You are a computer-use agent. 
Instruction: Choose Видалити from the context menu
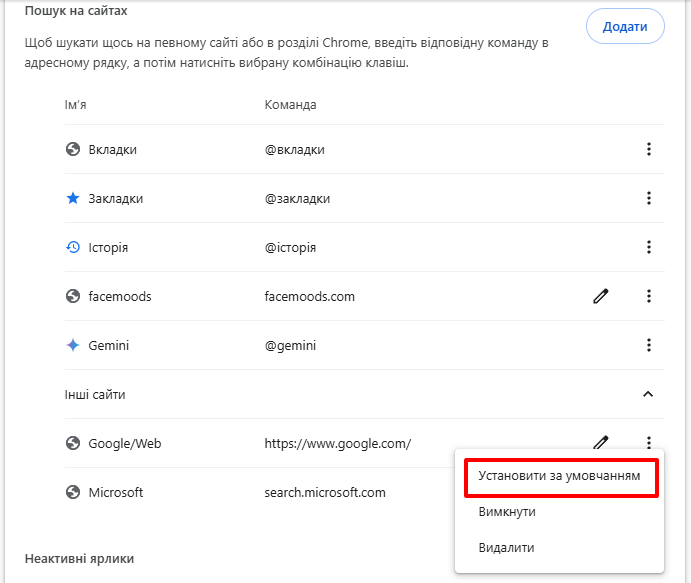(506, 548)
